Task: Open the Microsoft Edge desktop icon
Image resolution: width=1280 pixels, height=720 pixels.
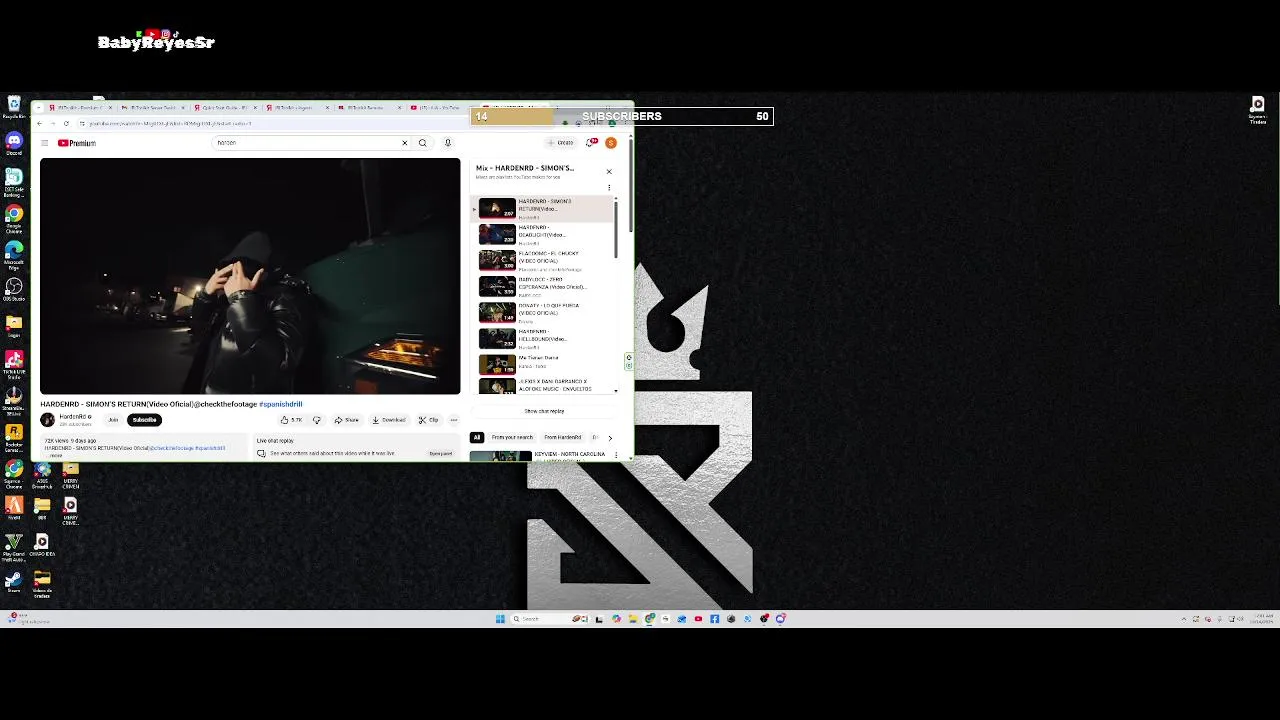Action: tap(14, 255)
